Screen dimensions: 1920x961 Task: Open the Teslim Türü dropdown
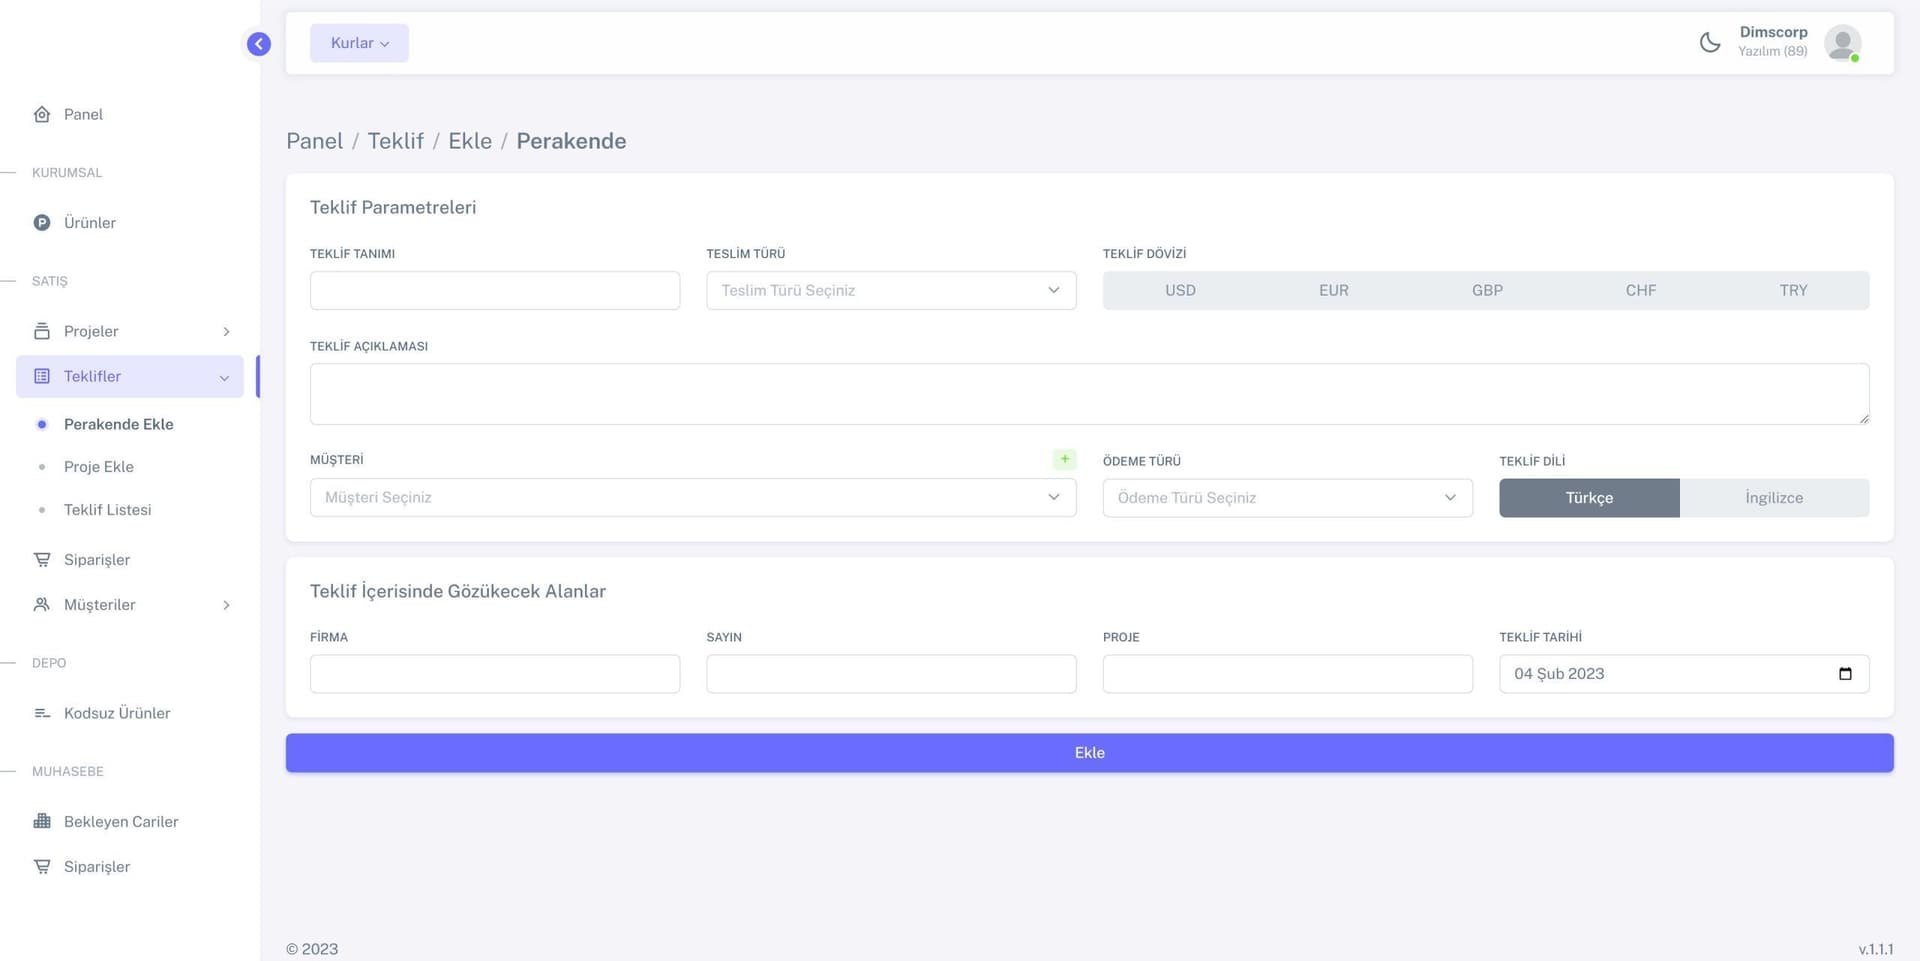click(891, 290)
